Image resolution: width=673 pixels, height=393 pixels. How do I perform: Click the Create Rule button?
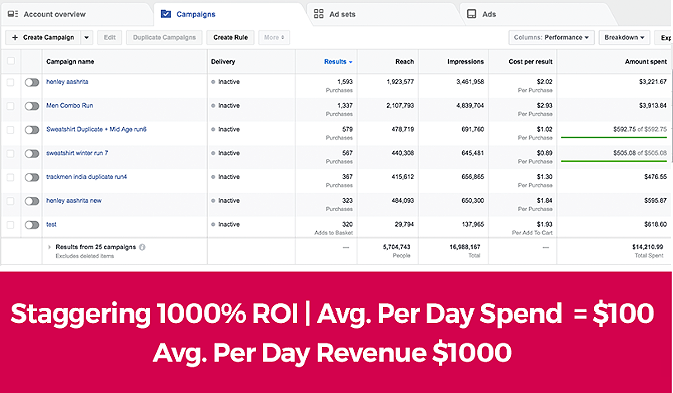click(x=230, y=38)
